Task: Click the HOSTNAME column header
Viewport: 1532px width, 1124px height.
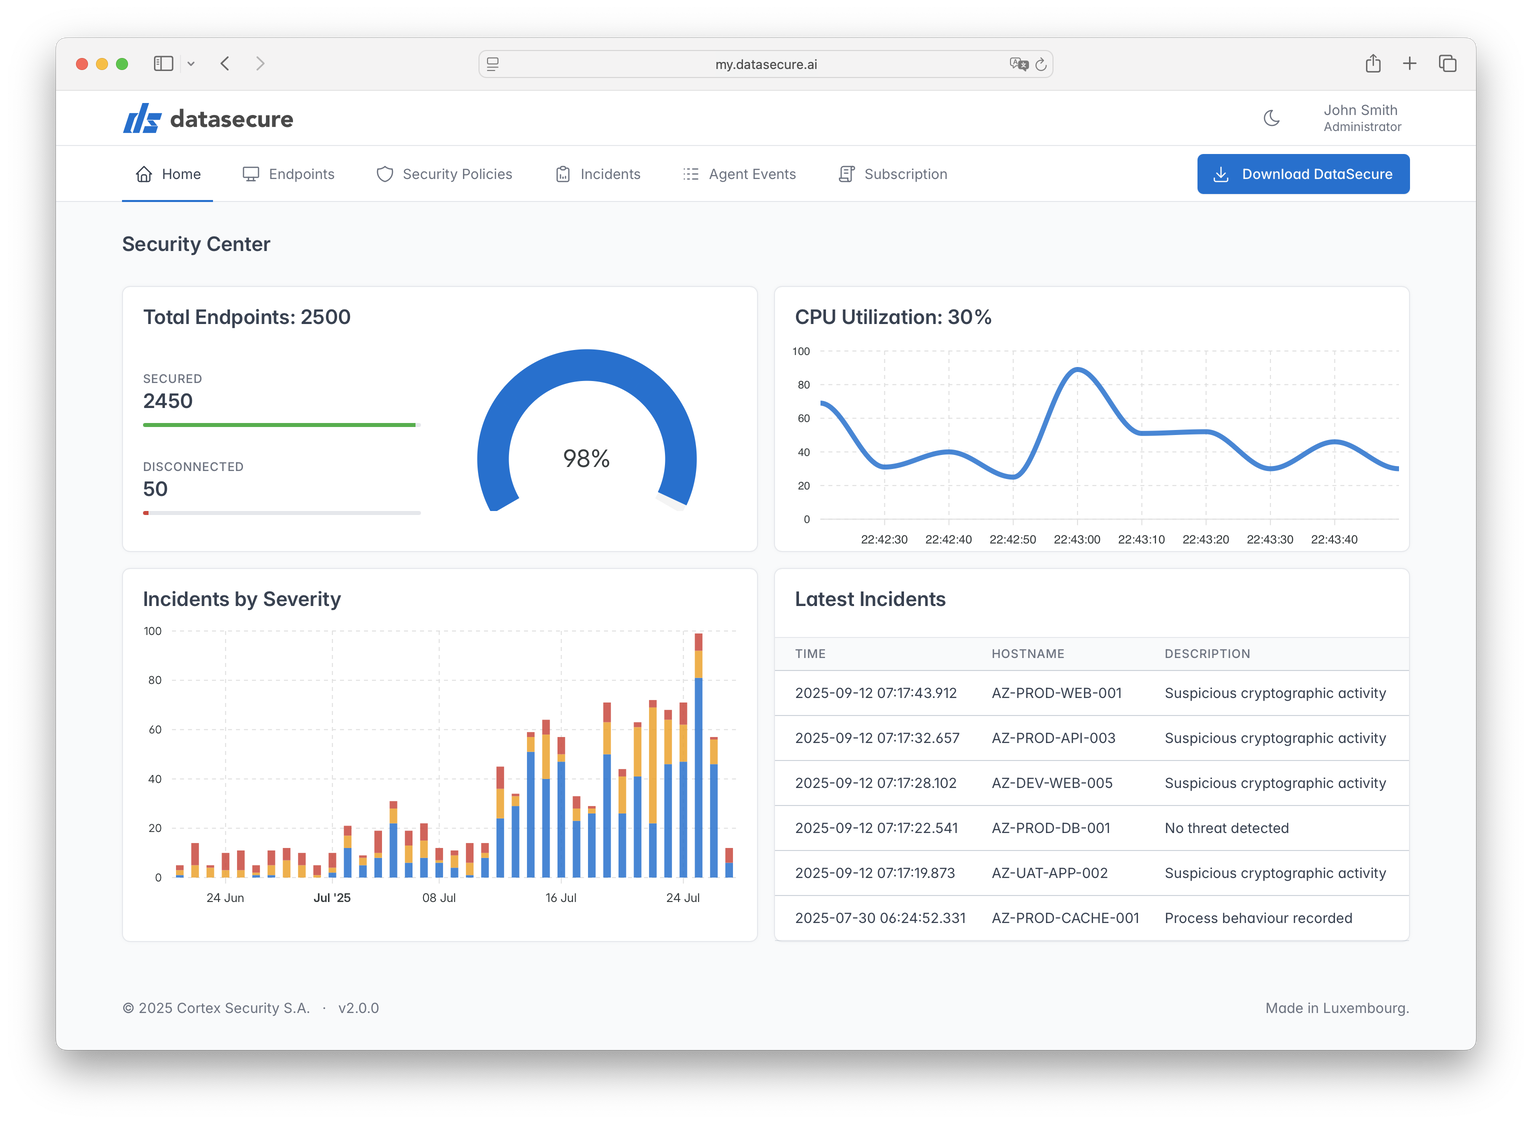Action: point(1028,654)
